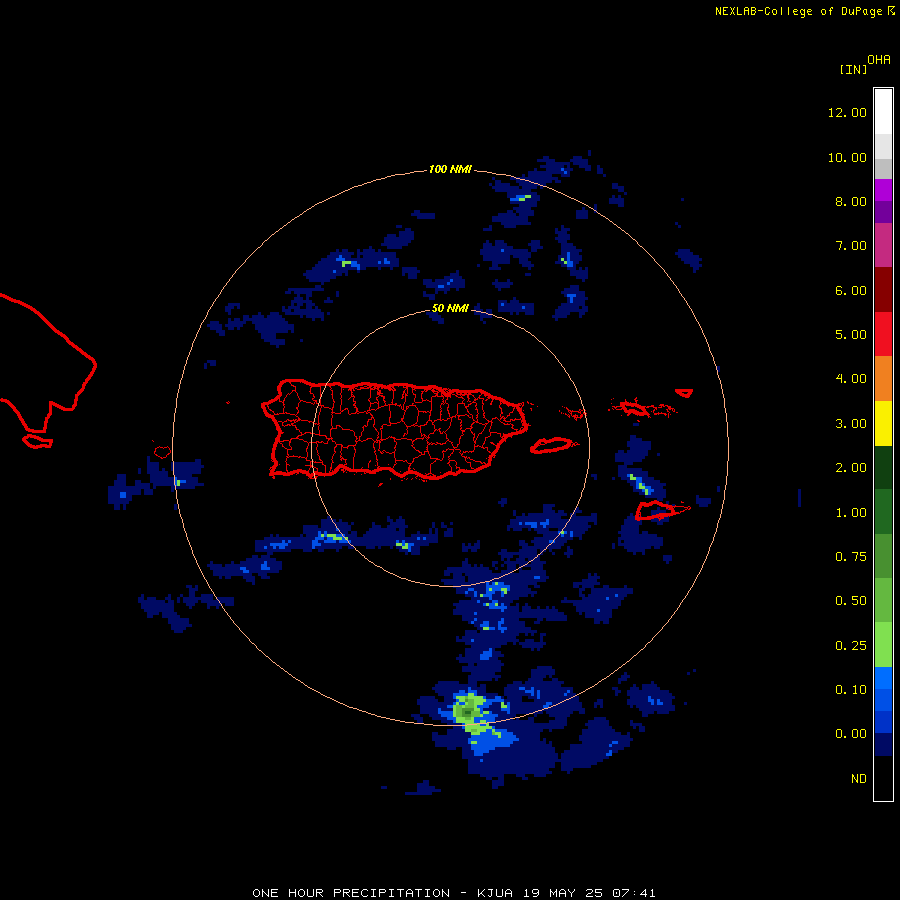Select the 0.00 legend value
900x900 pixels.
(x=851, y=734)
